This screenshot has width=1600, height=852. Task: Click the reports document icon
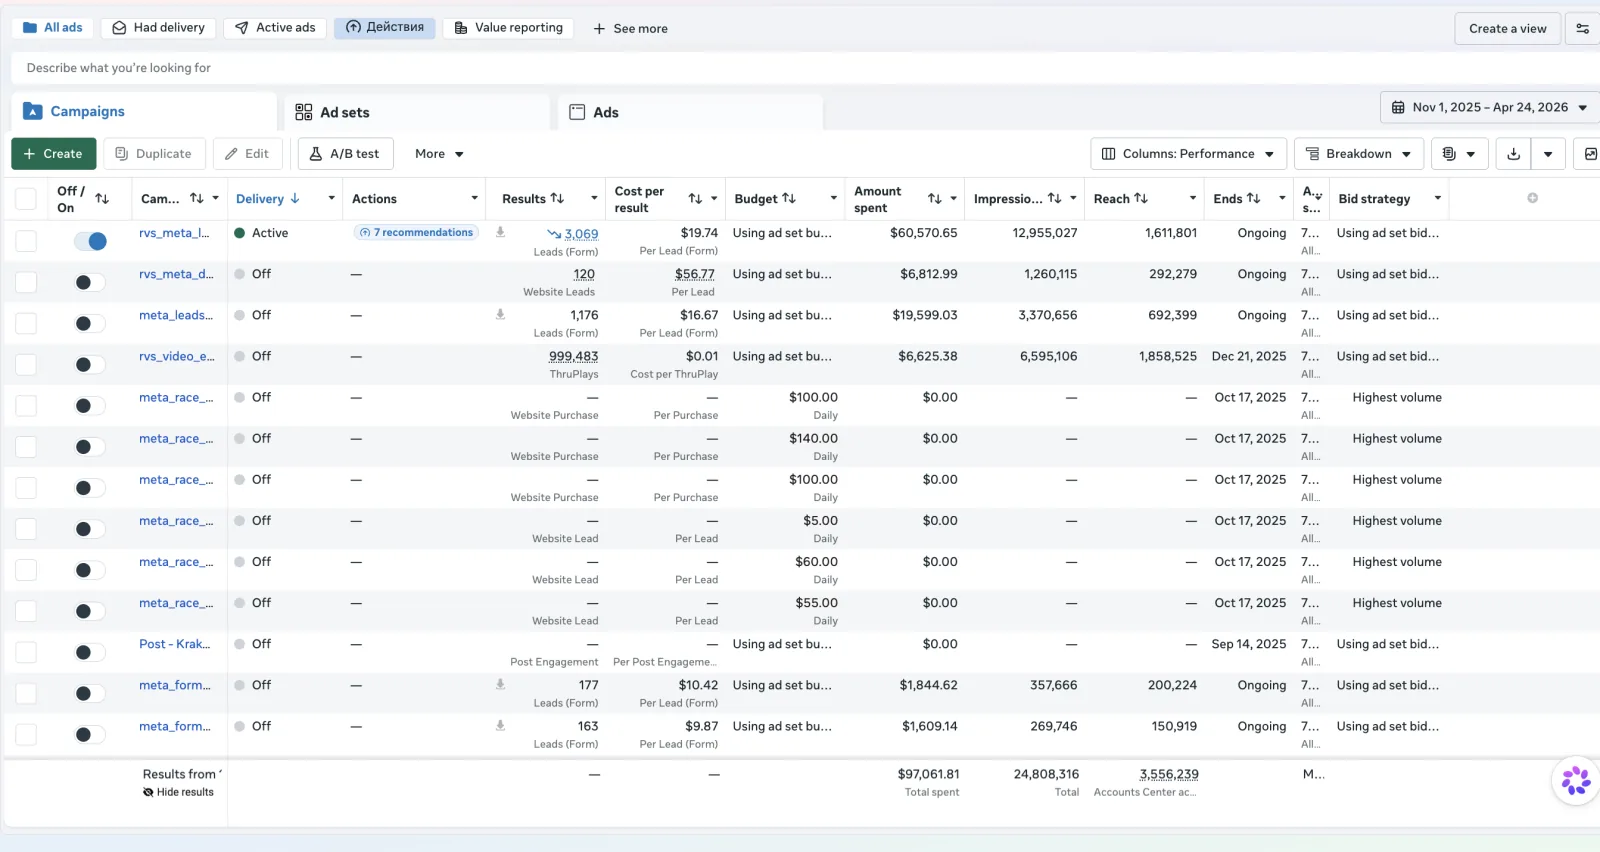[x=1449, y=154]
